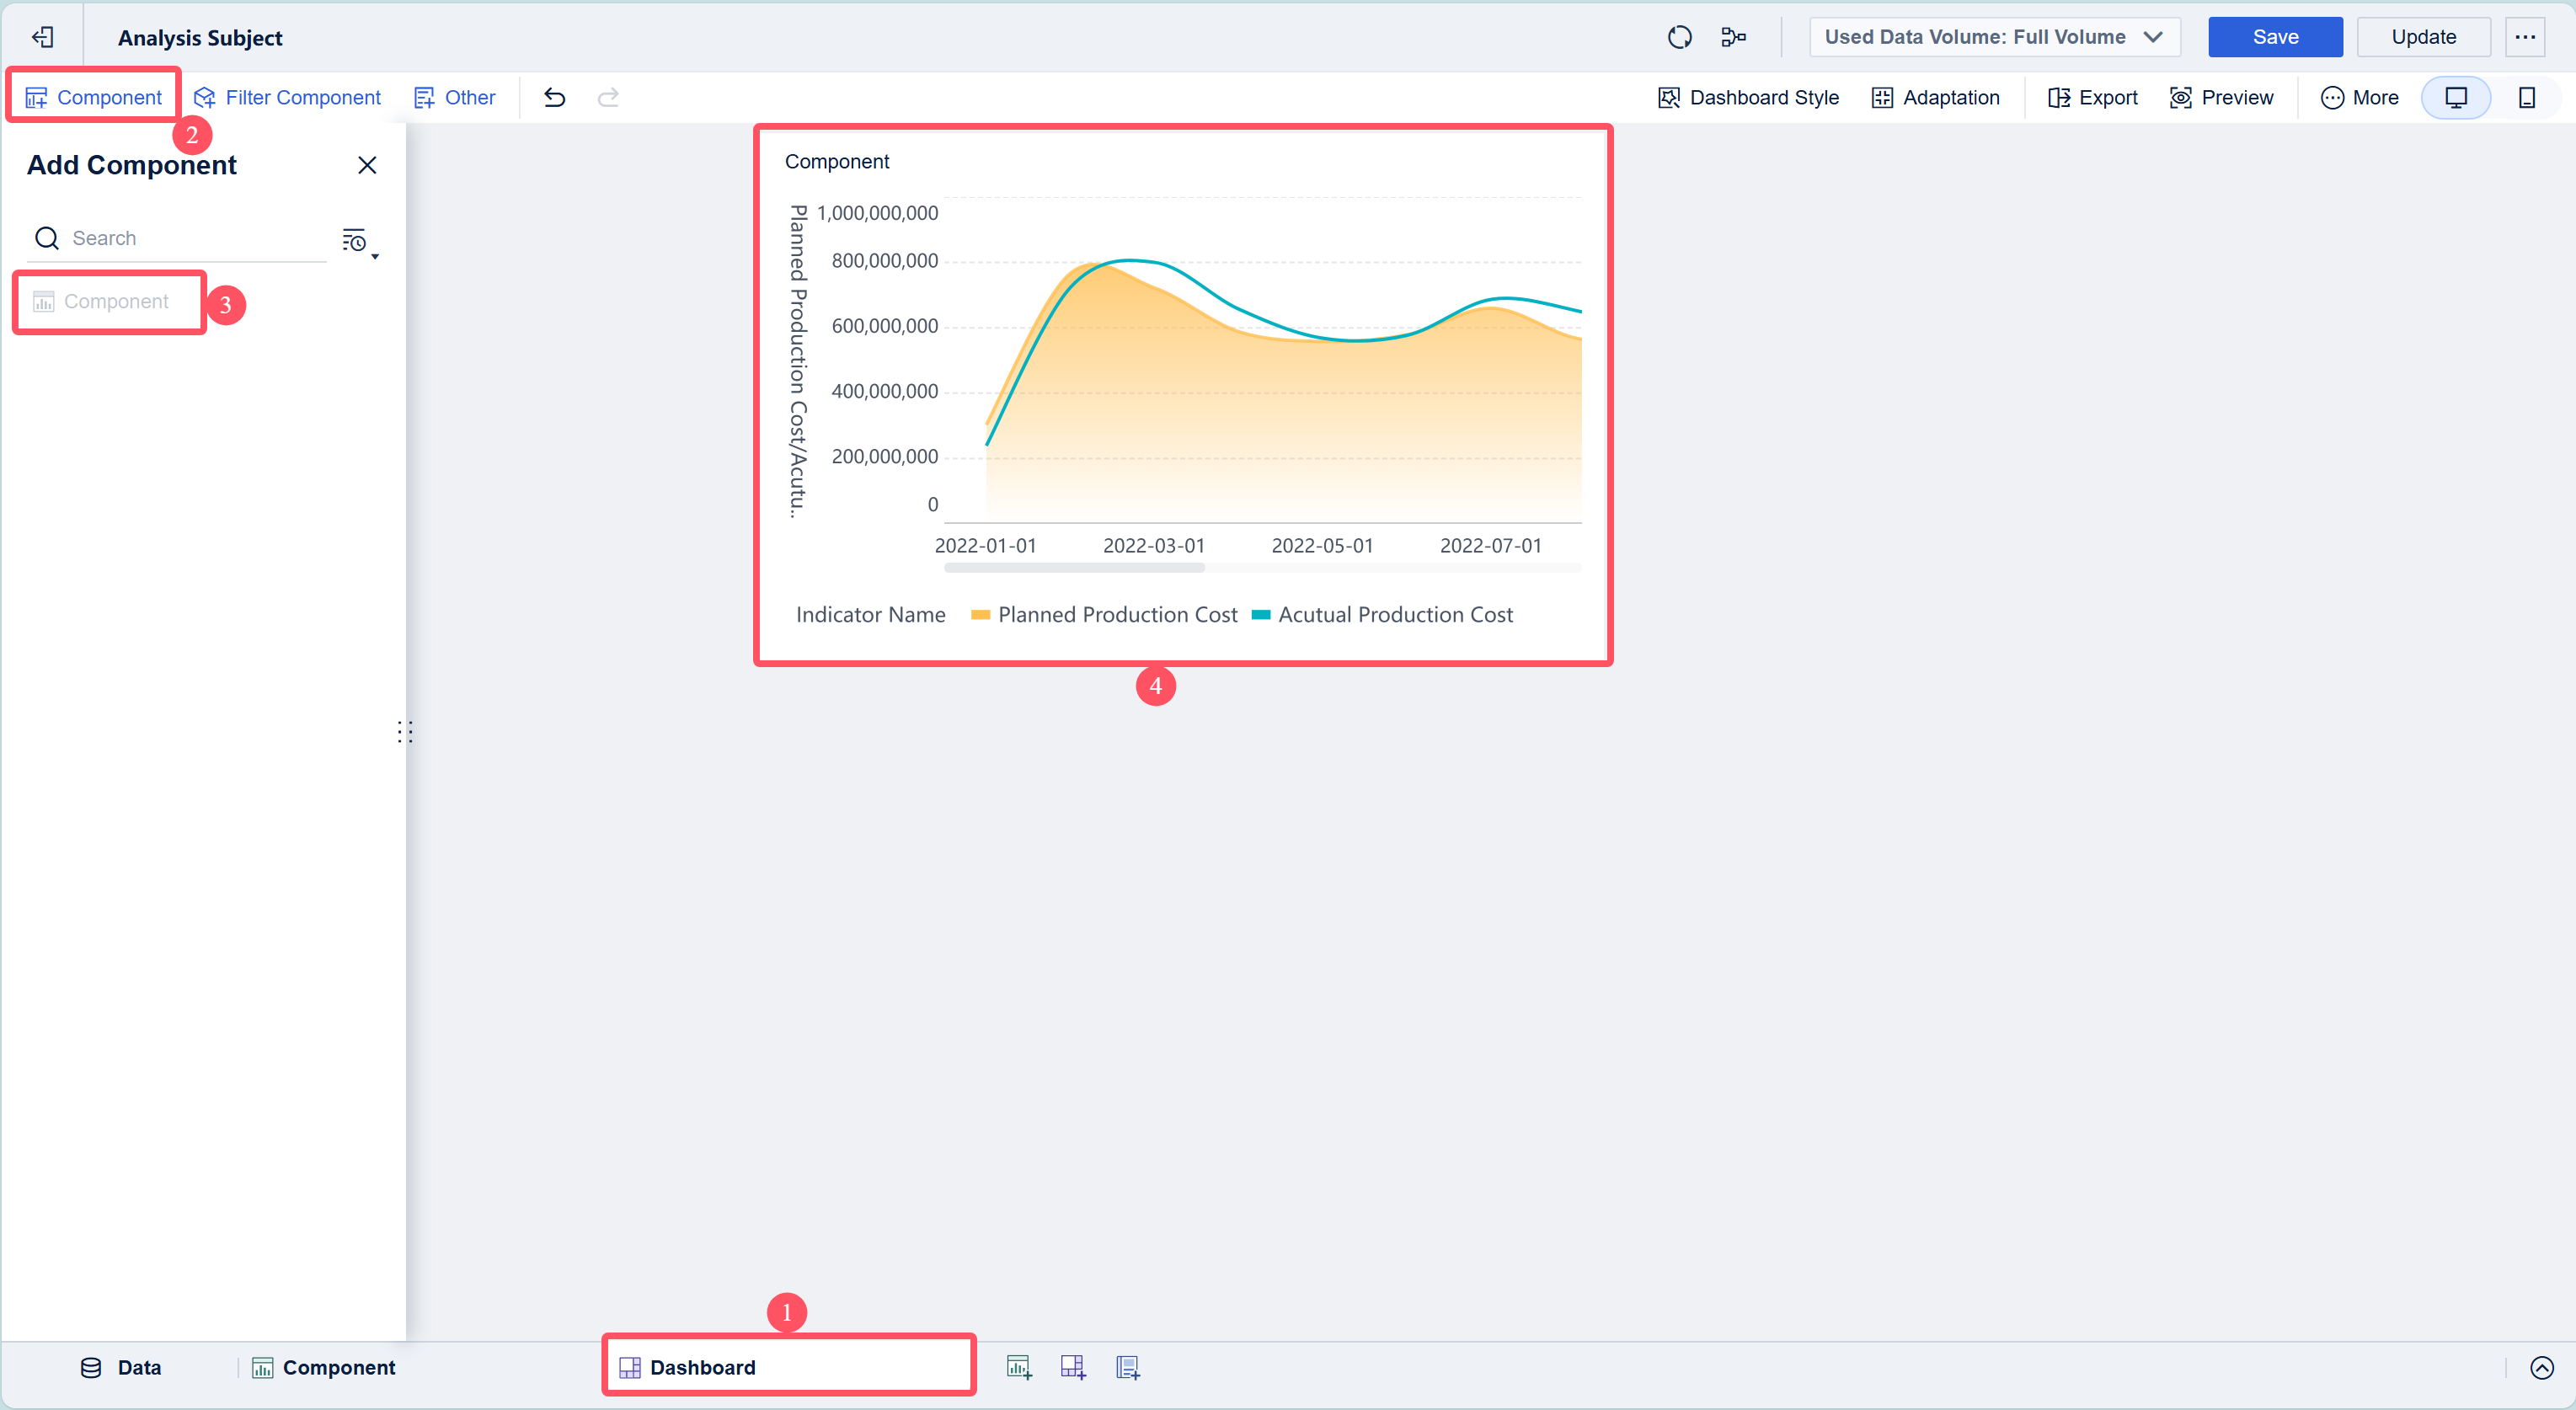Switch to bottom Component tab

pos(324,1367)
